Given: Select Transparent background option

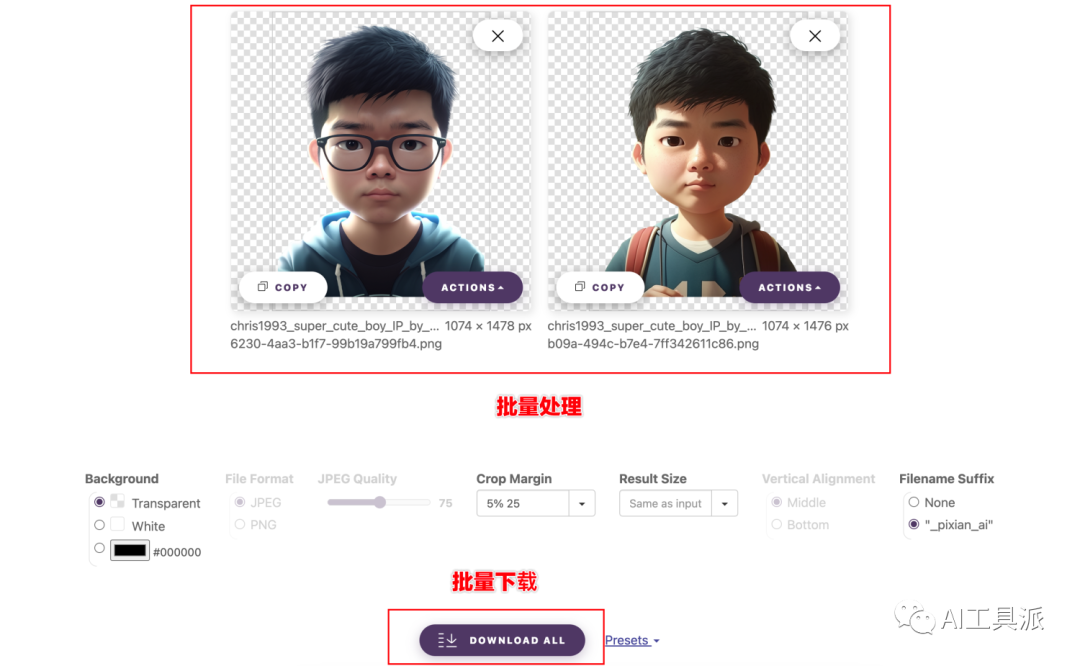Looking at the screenshot, I should (99, 502).
